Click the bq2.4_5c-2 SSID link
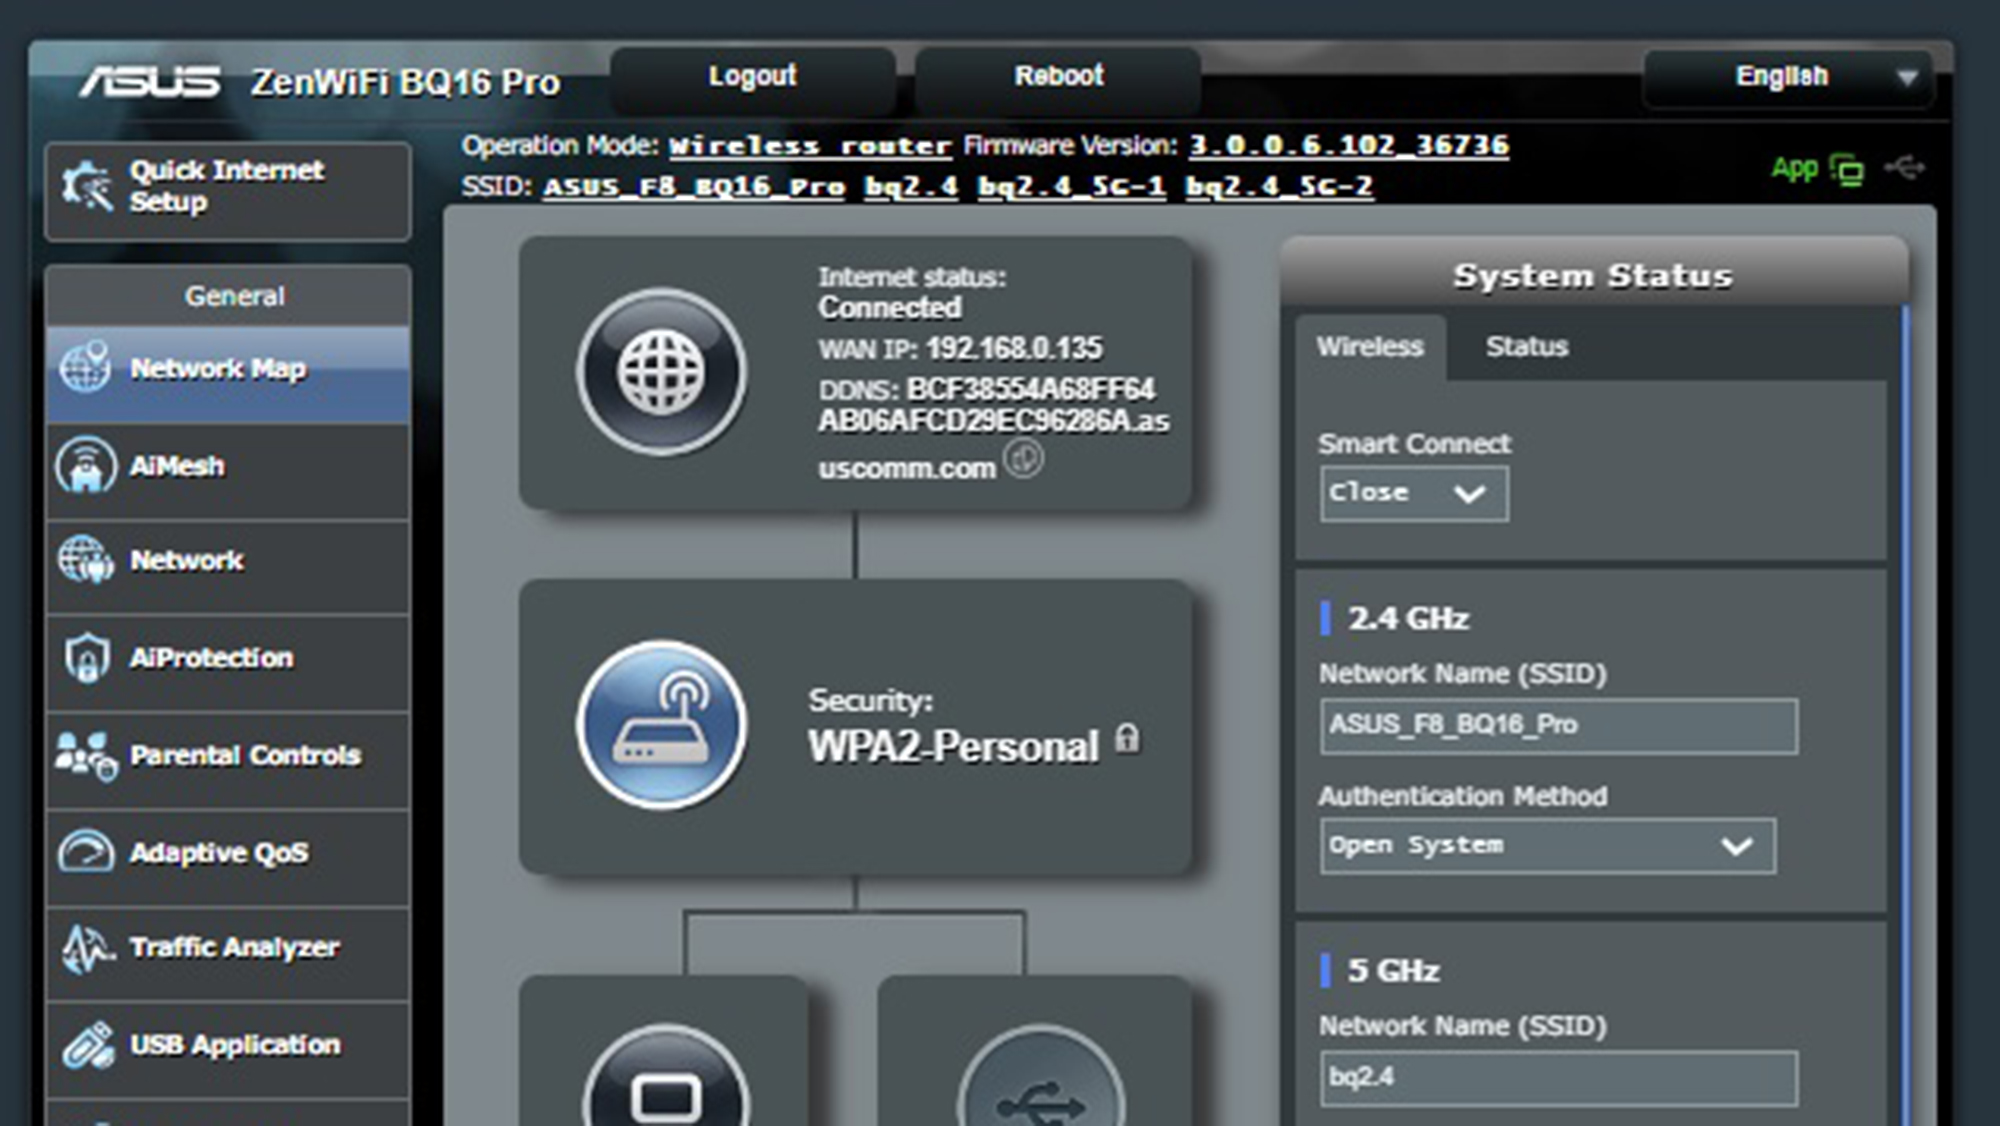2000x1126 pixels. (1279, 187)
